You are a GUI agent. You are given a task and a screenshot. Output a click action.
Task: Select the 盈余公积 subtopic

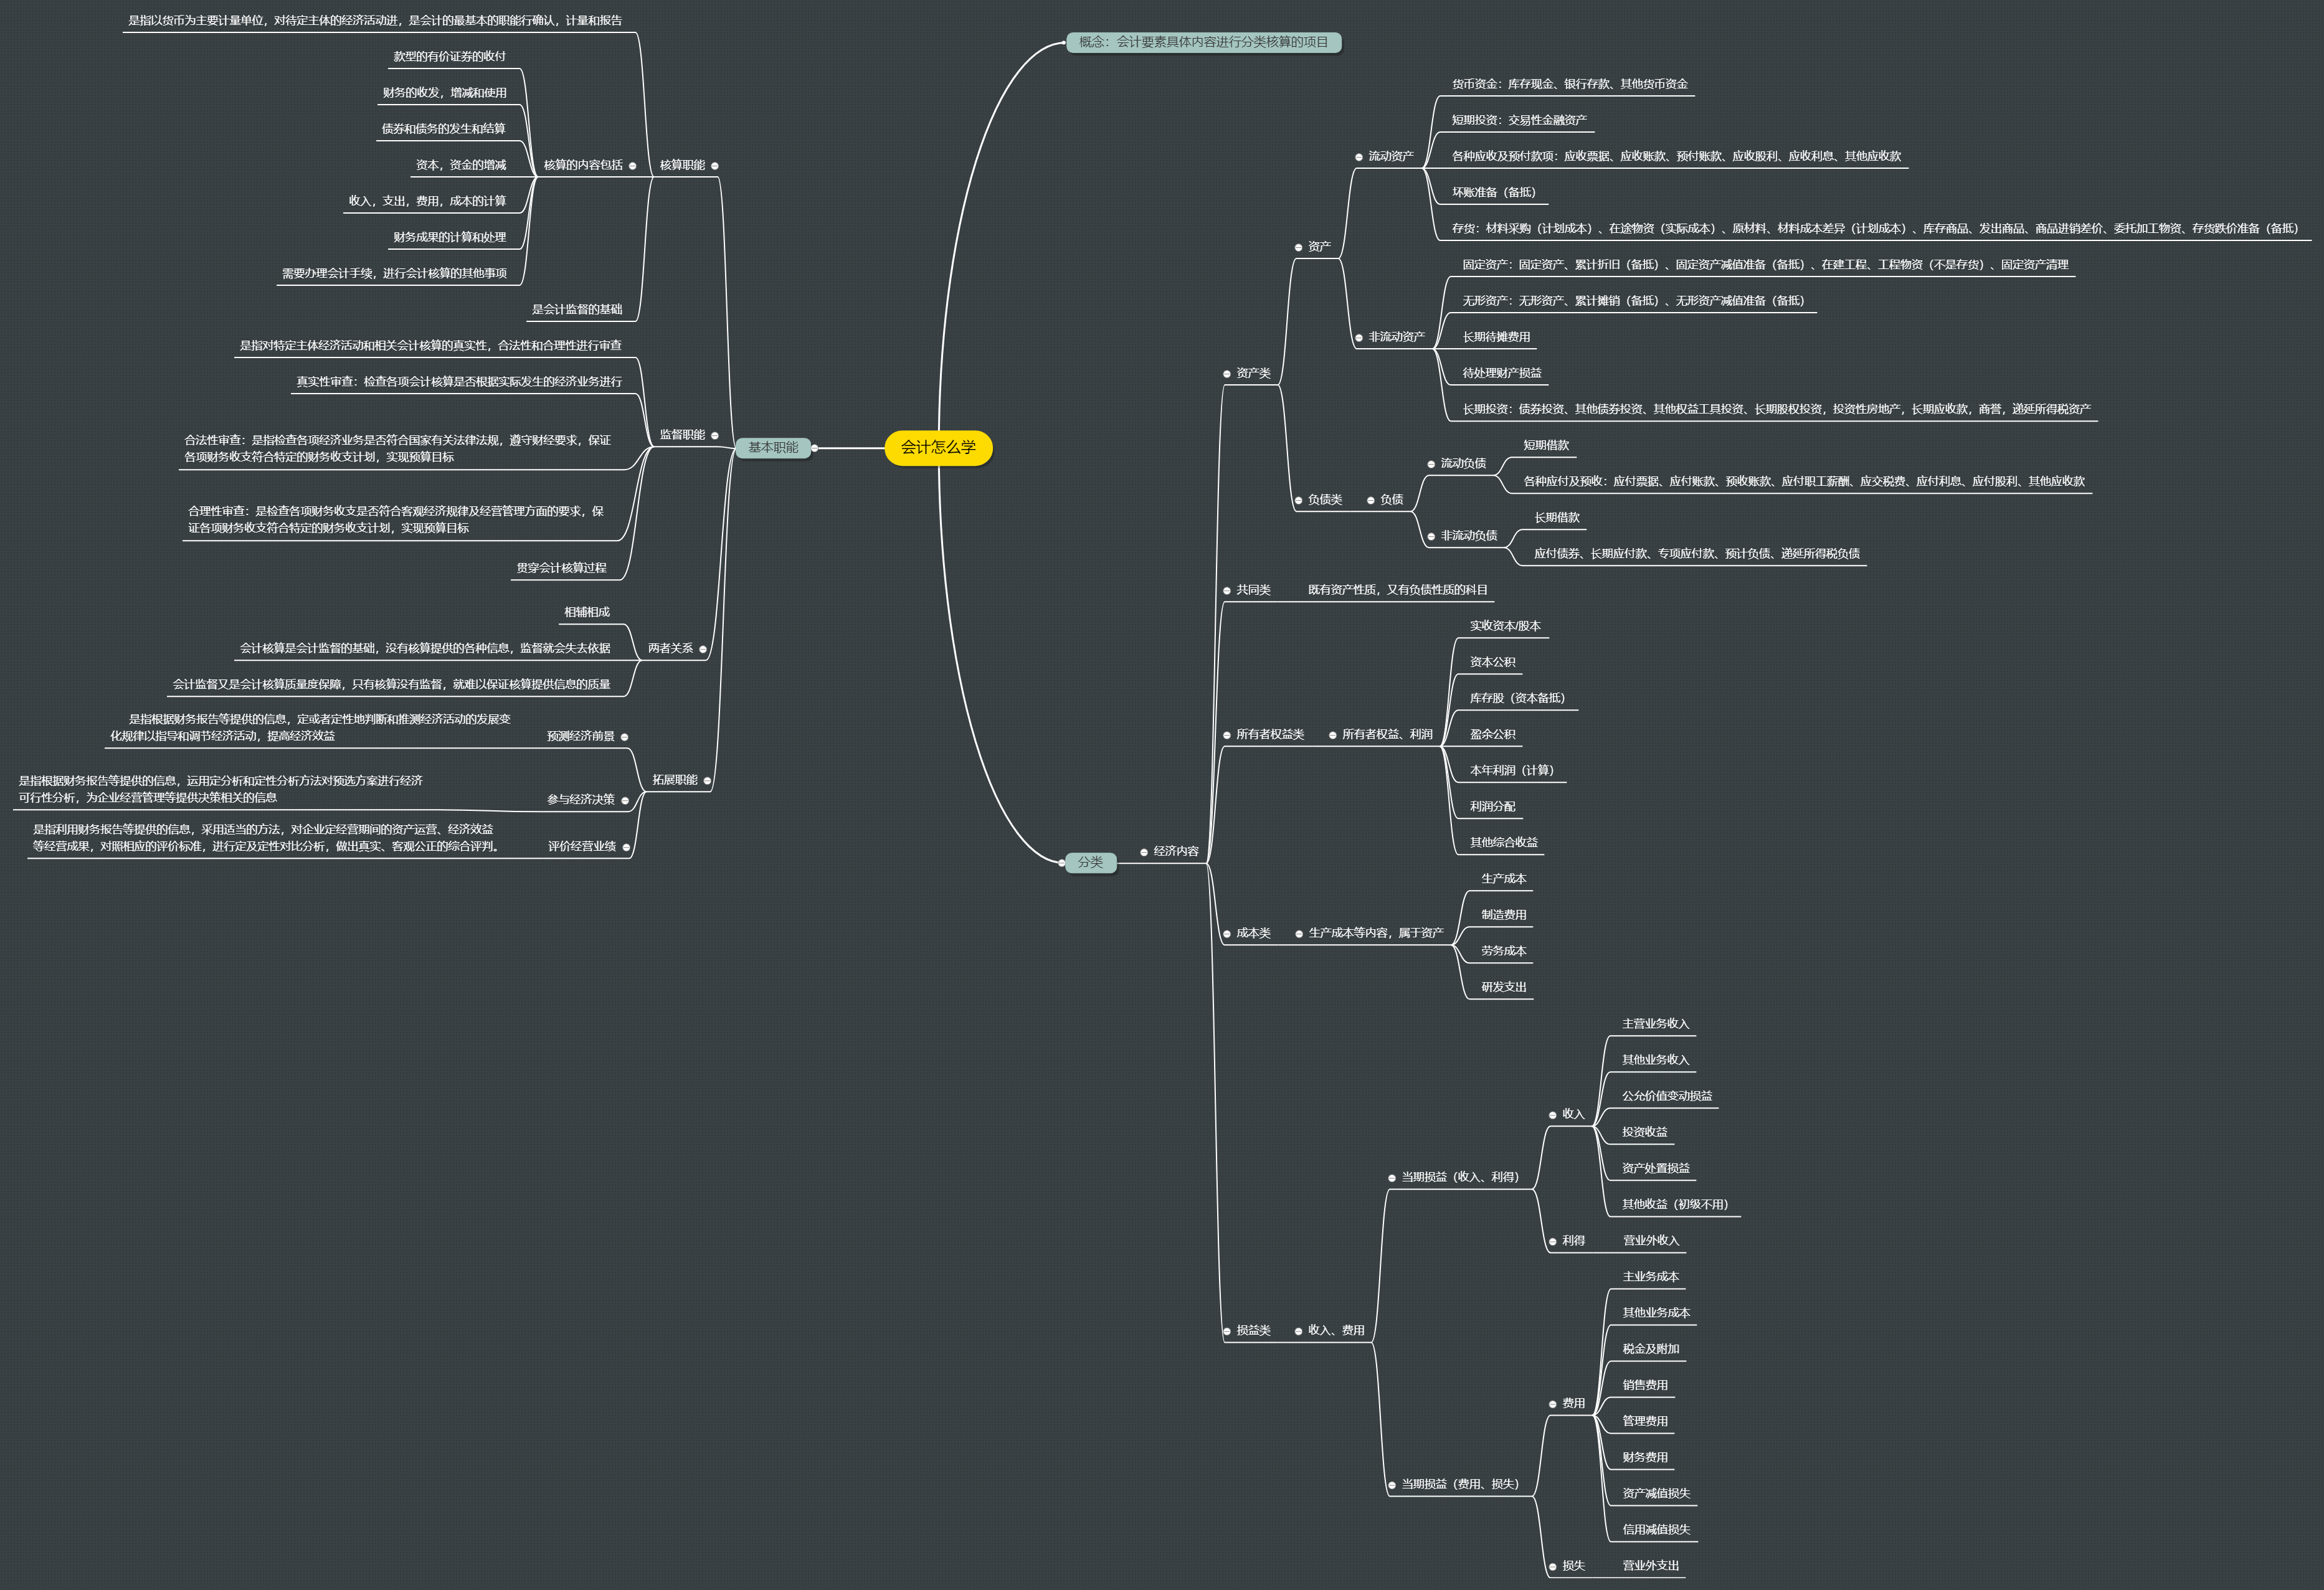click(x=1493, y=734)
